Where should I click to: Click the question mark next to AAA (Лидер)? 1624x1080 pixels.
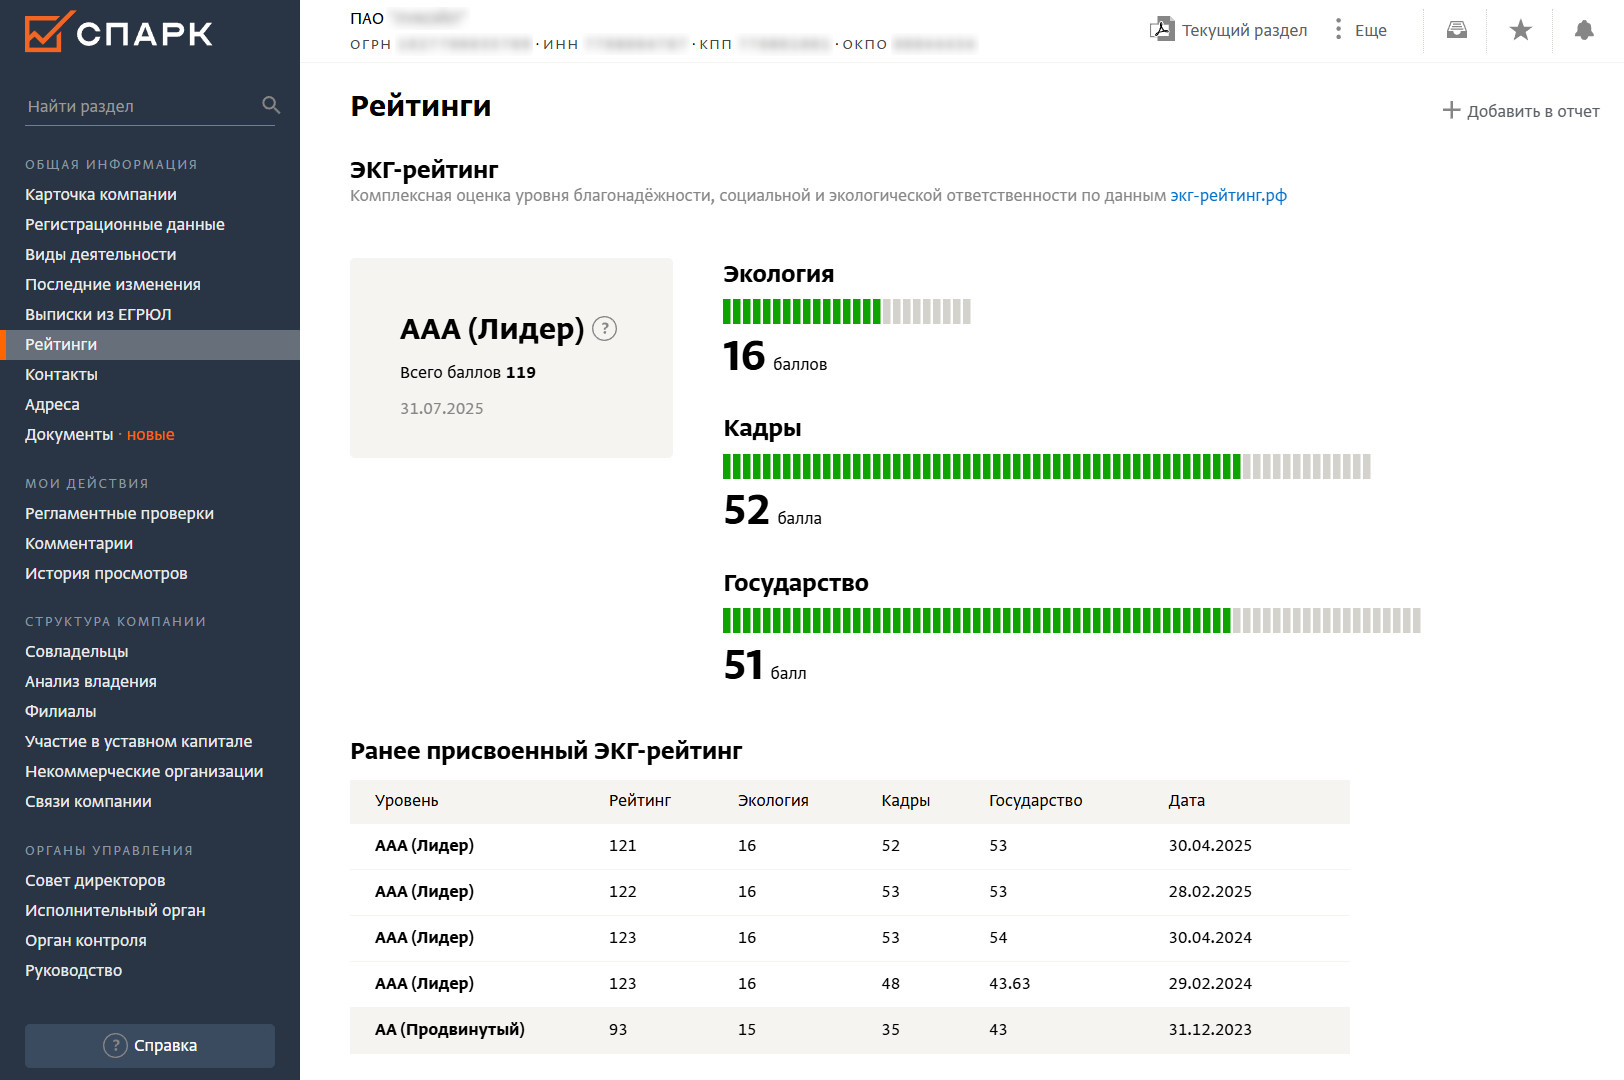[x=605, y=329]
